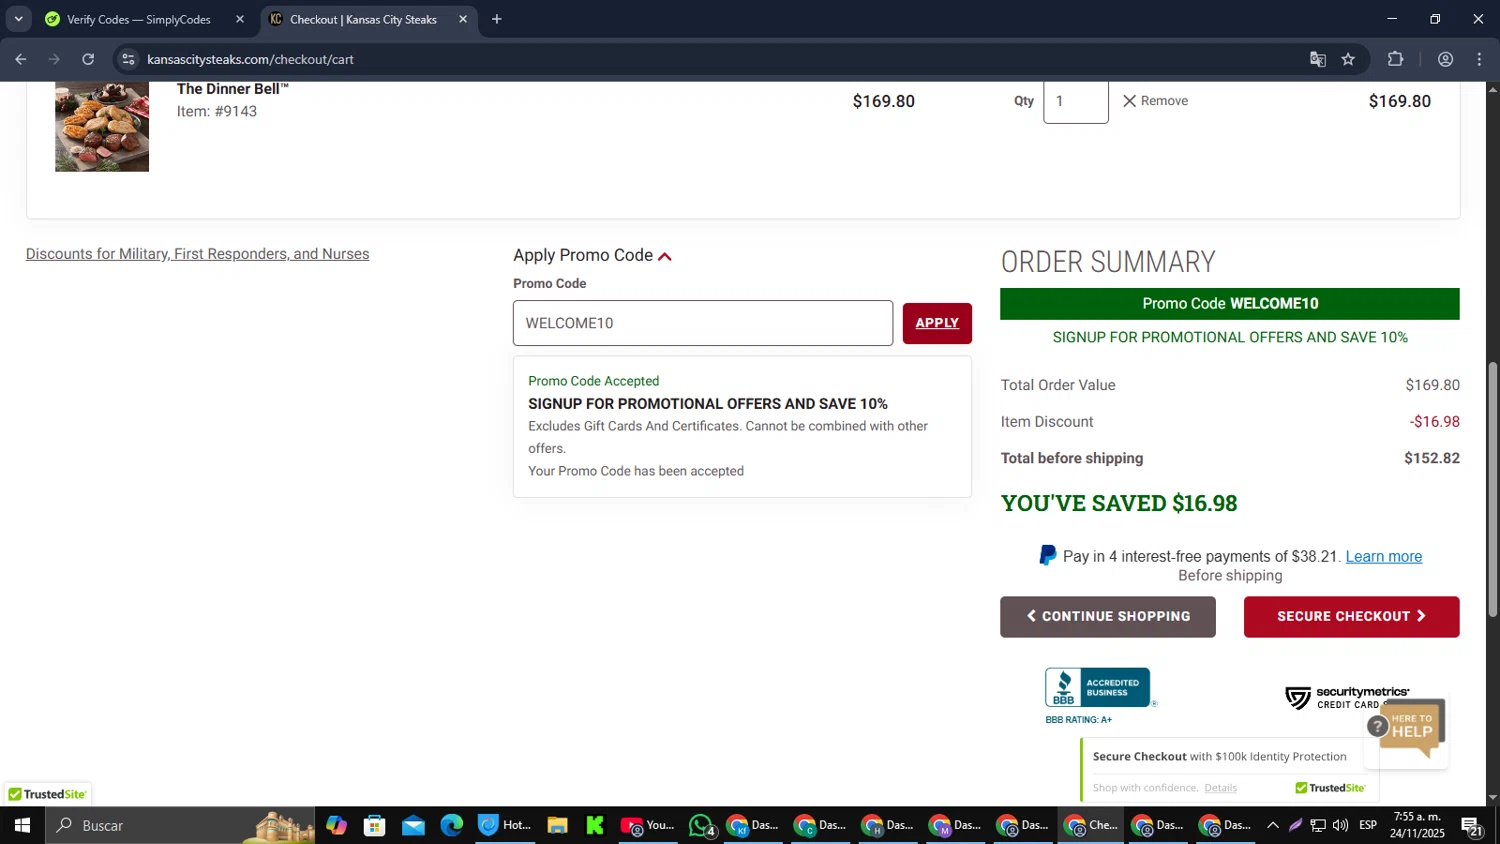Click the PayPal logo icon
The image size is (1500, 844).
pyautogui.click(x=1048, y=556)
